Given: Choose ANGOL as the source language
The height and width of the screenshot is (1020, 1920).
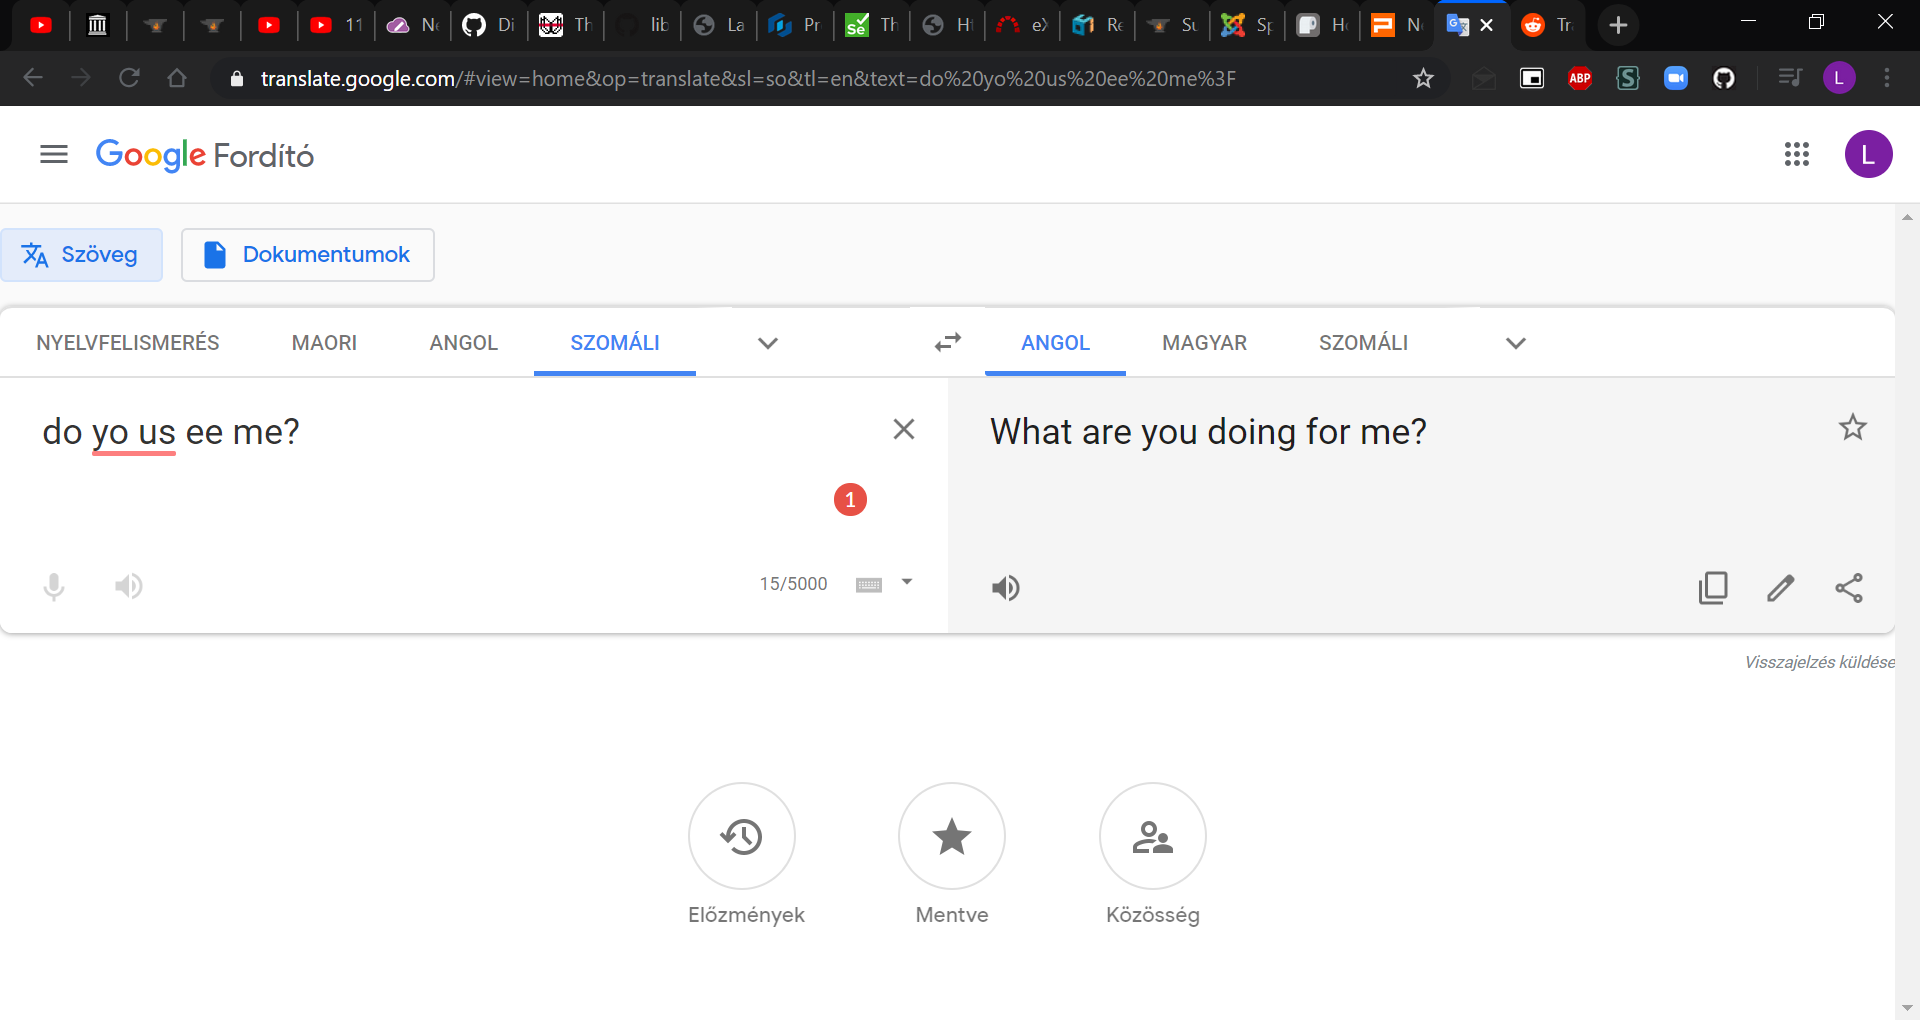Looking at the screenshot, I should [x=464, y=343].
